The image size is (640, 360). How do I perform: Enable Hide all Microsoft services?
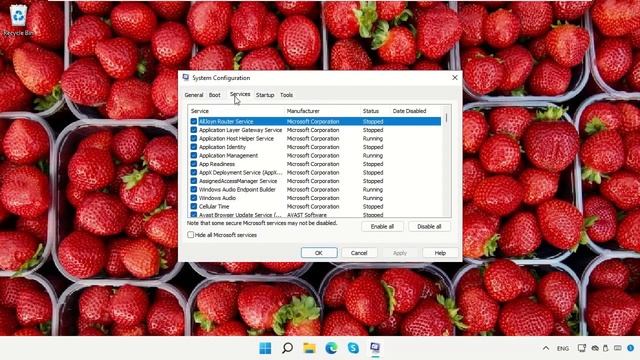coord(191,235)
